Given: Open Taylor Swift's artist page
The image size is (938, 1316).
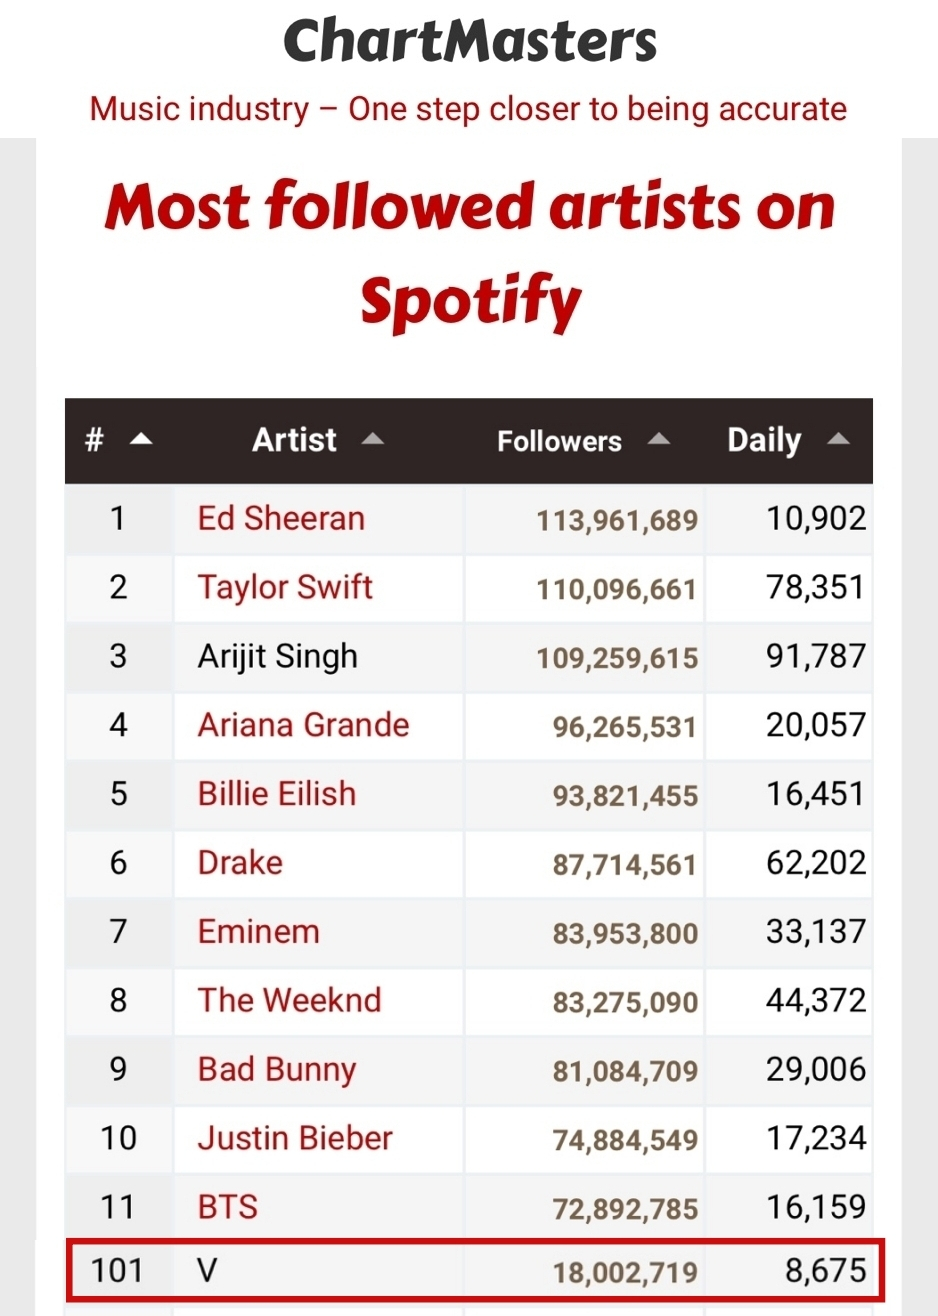Looking at the screenshot, I should click(285, 587).
